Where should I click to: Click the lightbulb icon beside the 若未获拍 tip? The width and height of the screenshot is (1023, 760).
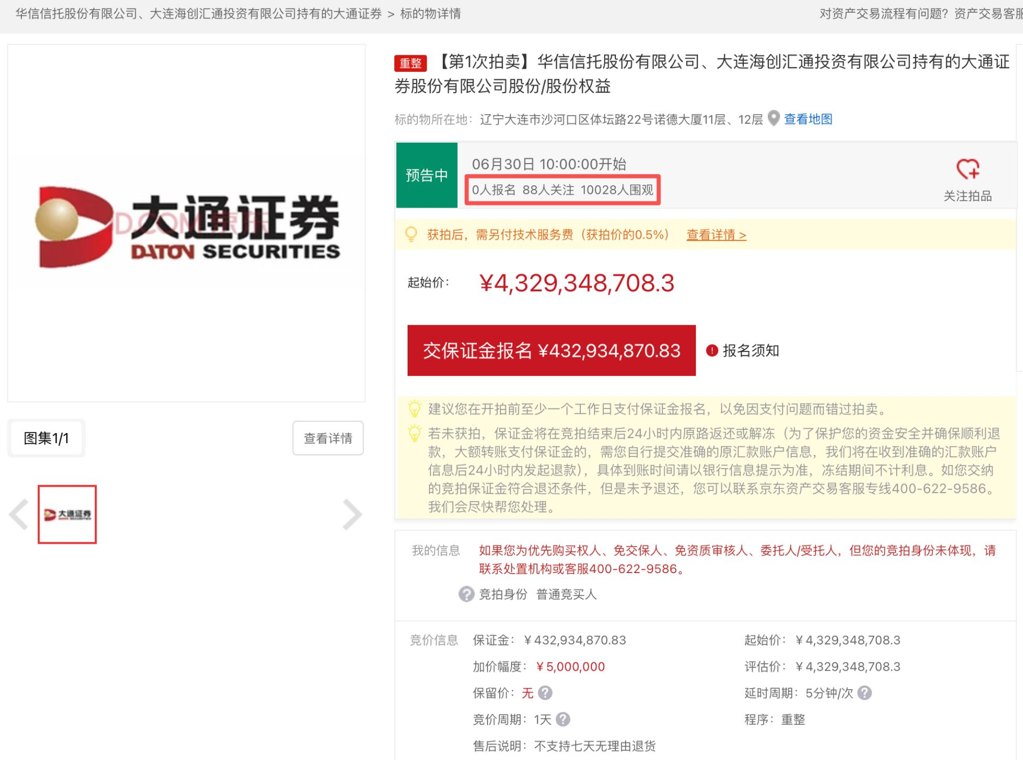click(414, 433)
